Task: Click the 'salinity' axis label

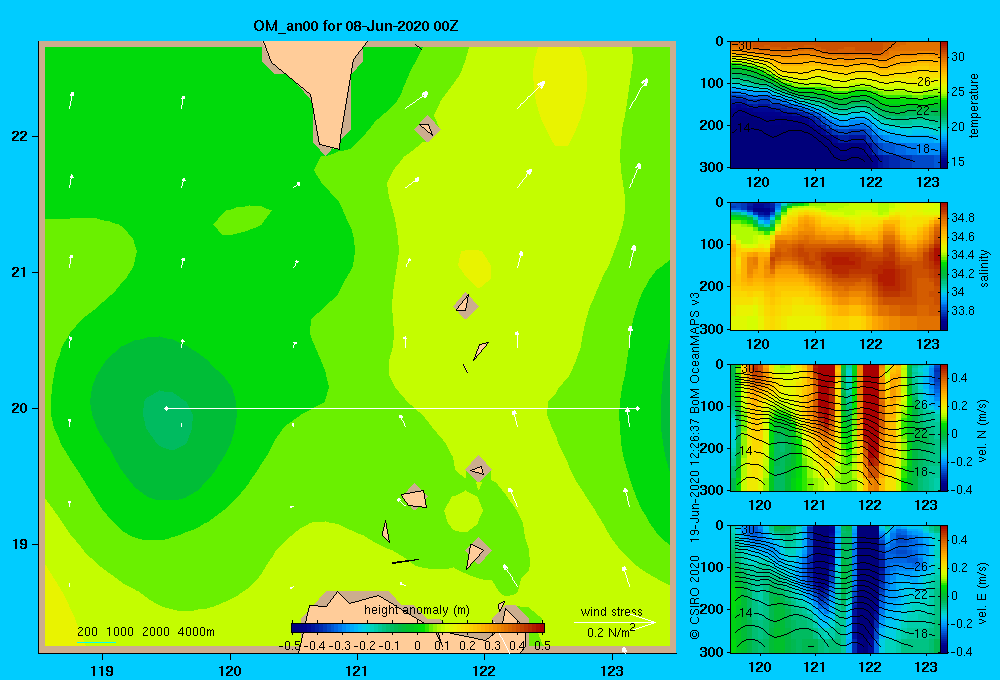Action: coord(984,267)
